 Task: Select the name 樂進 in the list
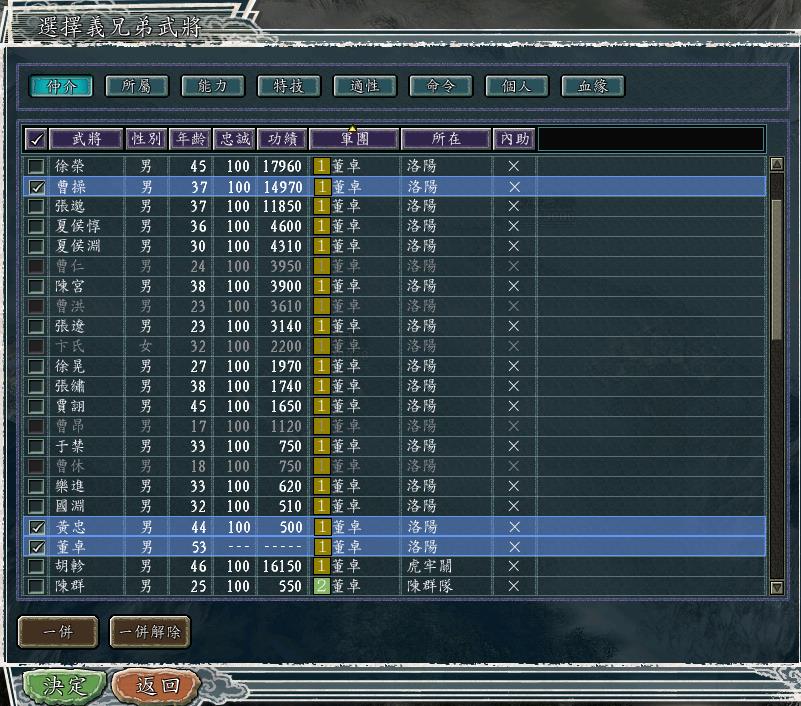(x=70, y=486)
